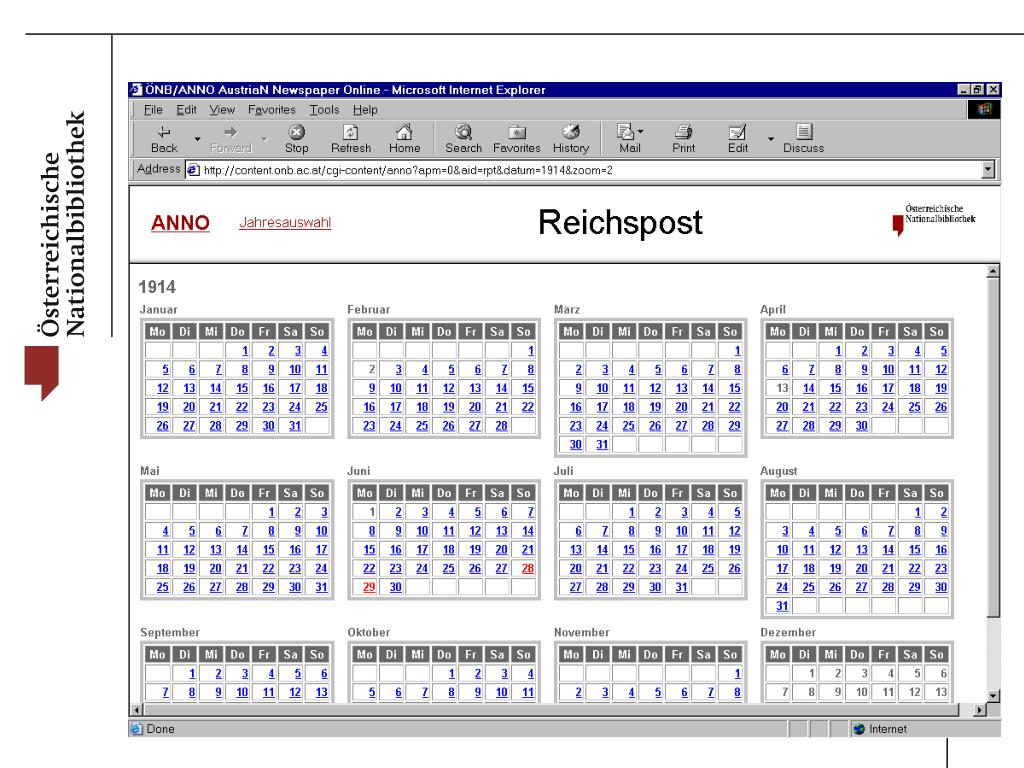This screenshot has height=768, width=1024.
Task: Select day 30 in April
Action: tap(861, 426)
